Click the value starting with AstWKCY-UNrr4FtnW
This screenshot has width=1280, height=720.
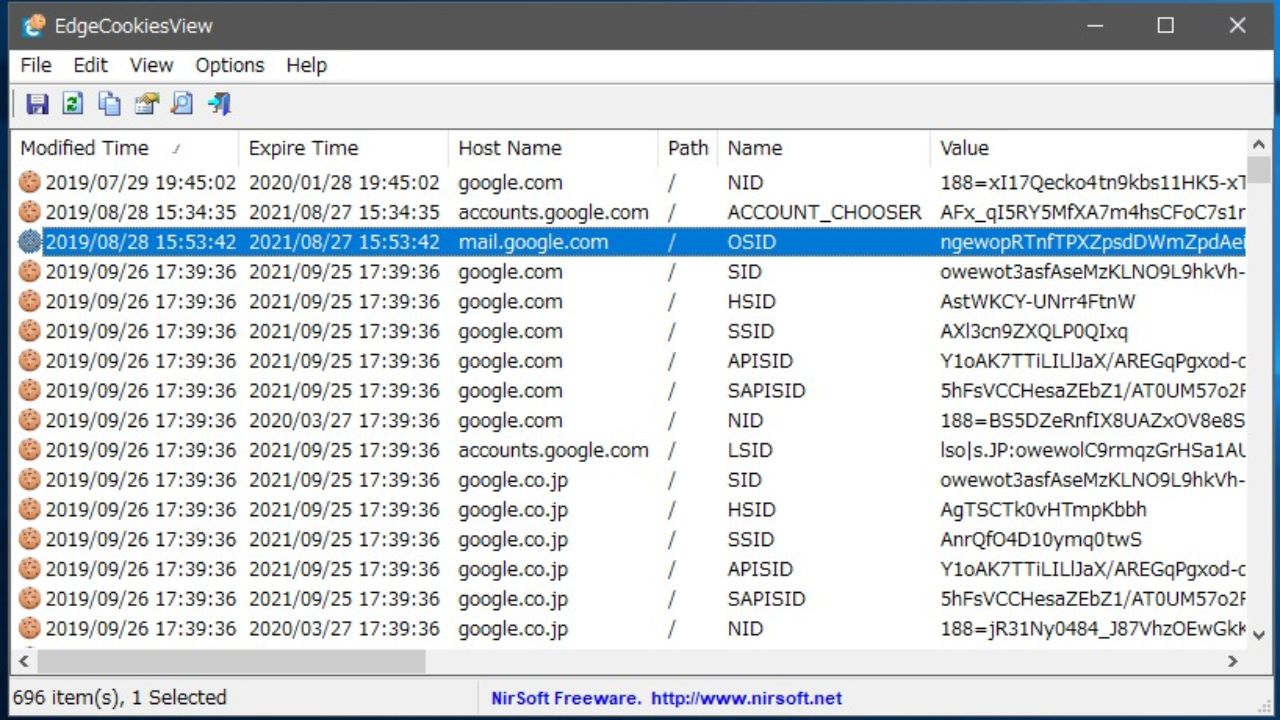click(x=1038, y=301)
